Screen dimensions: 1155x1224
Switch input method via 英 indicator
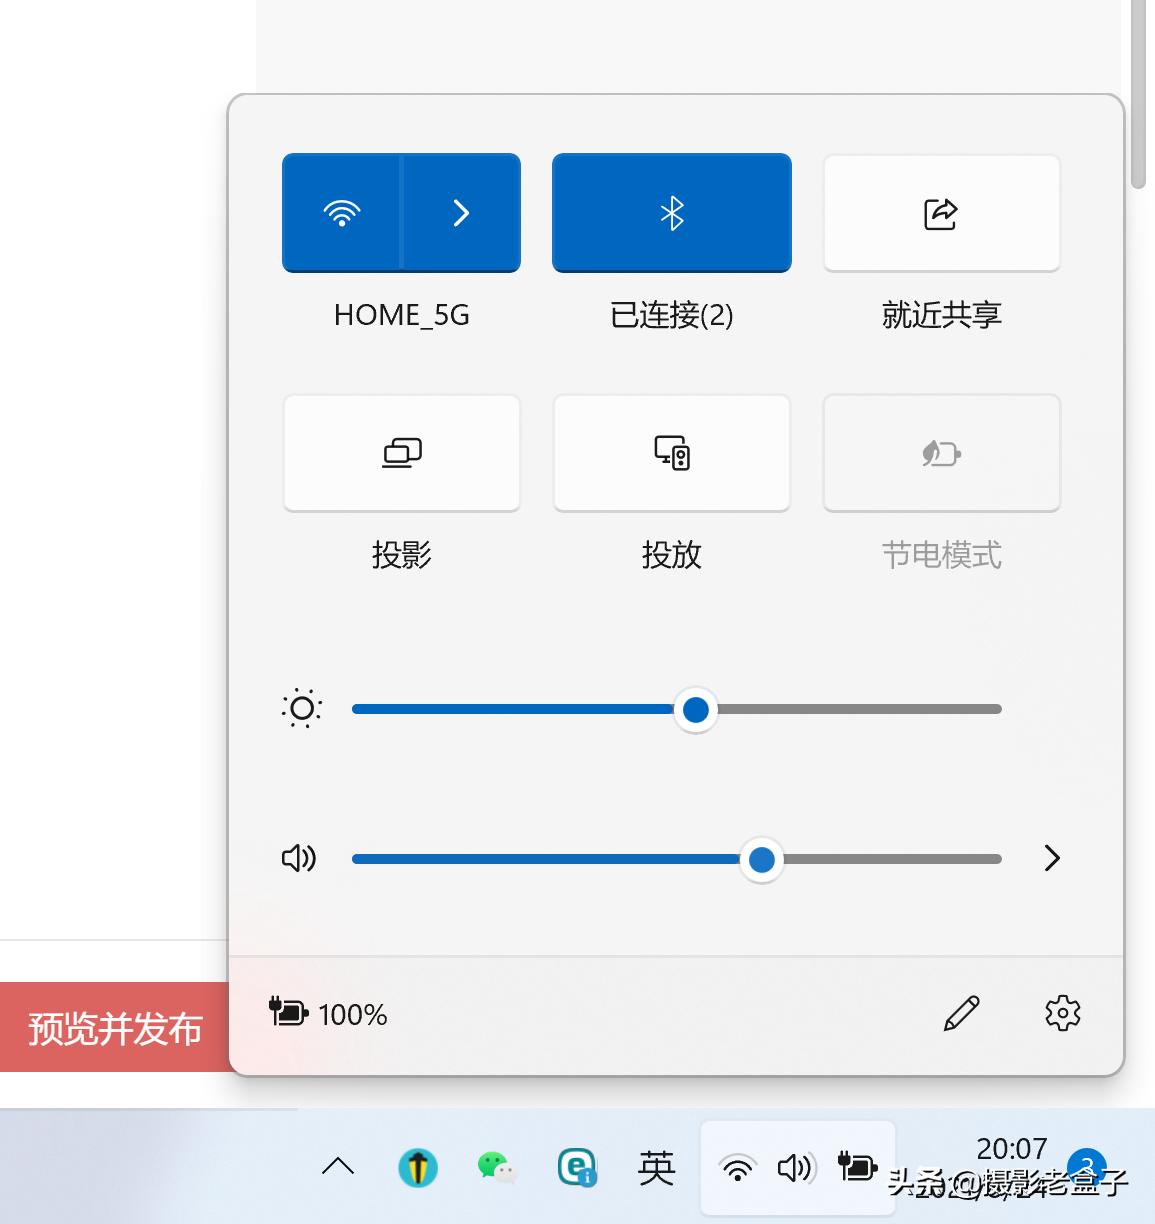point(656,1167)
